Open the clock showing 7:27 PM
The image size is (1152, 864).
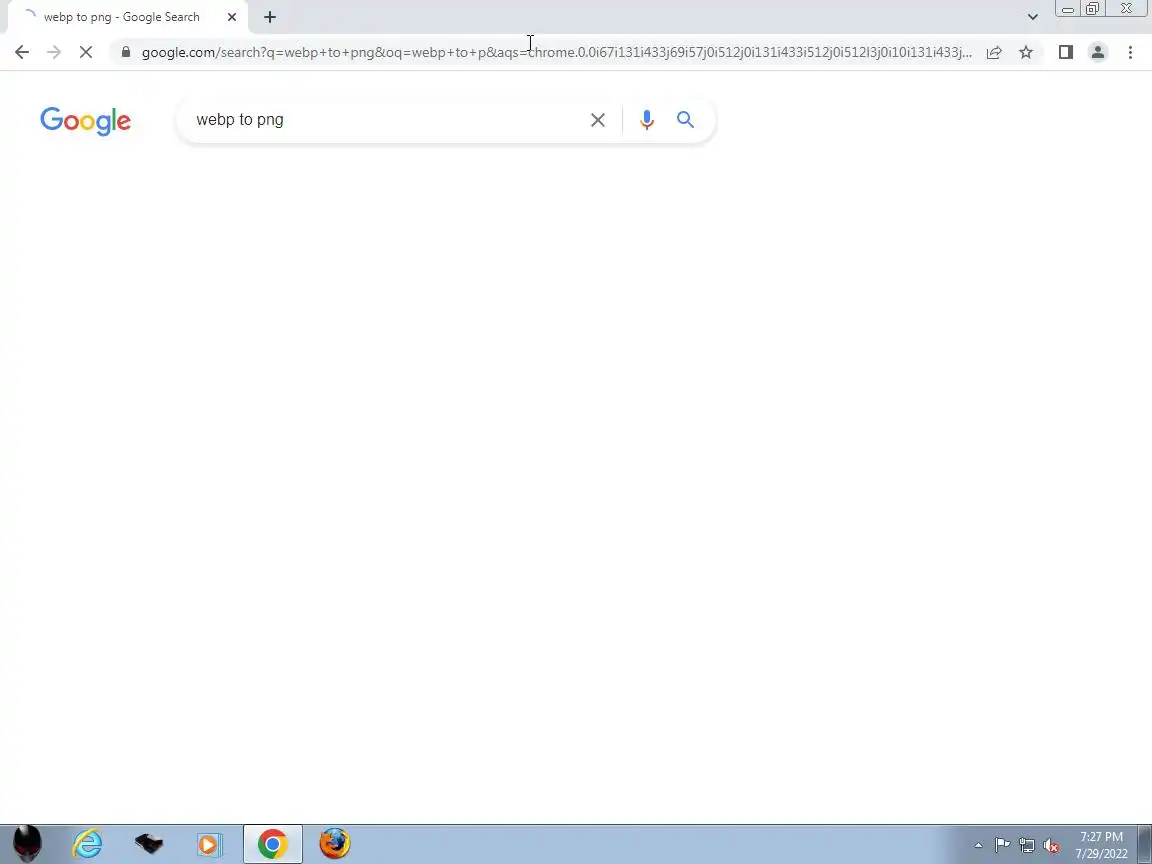pos(1101,845)
